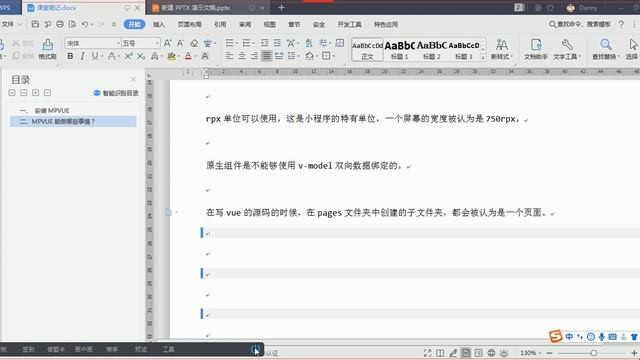Click the Clear formatting eraser icon
Screen dimensions: 640x360
pyautogui.click(x=194, y=43)
